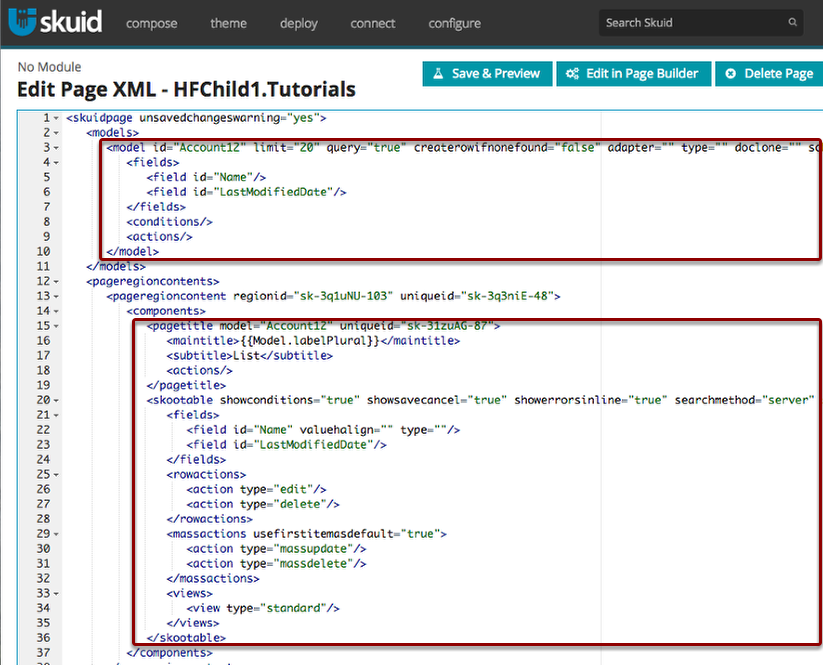Click massactions usefirstitemasdefault on line 29
The image size is (823, 665).
pos(307,534)
